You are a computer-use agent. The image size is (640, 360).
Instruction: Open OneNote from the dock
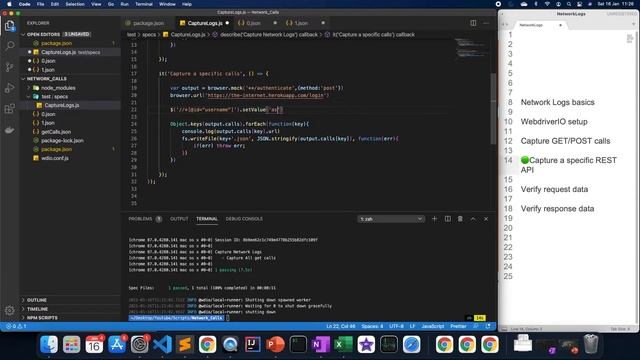(x=320, y=344)
